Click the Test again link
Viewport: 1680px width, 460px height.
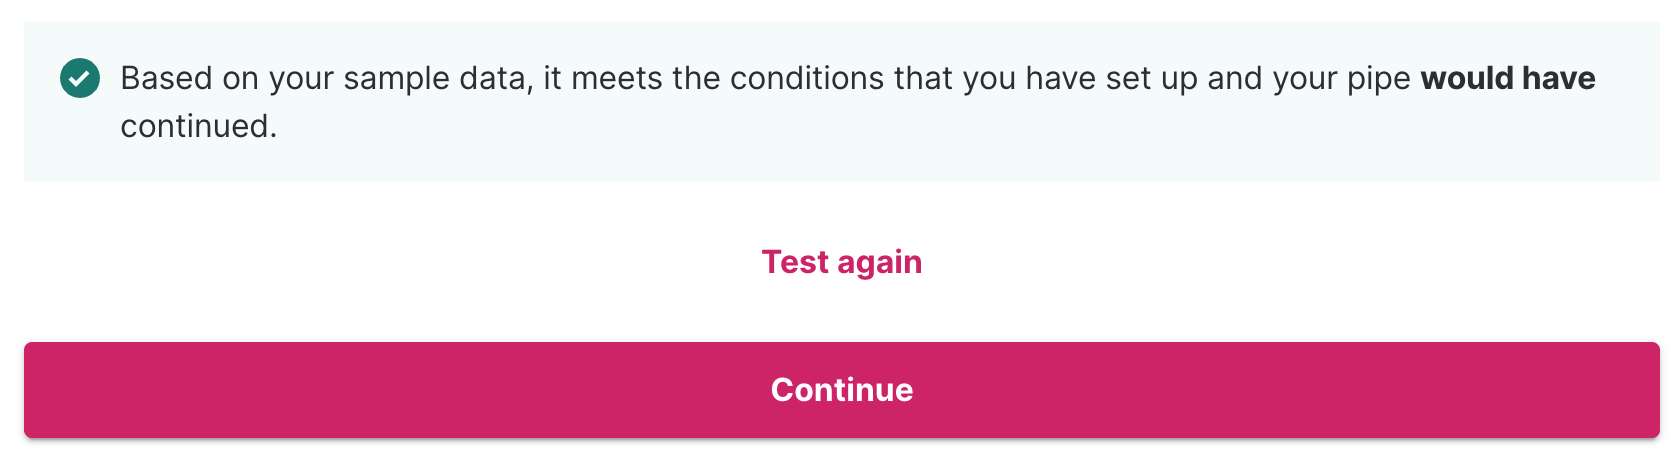[841, 262]
